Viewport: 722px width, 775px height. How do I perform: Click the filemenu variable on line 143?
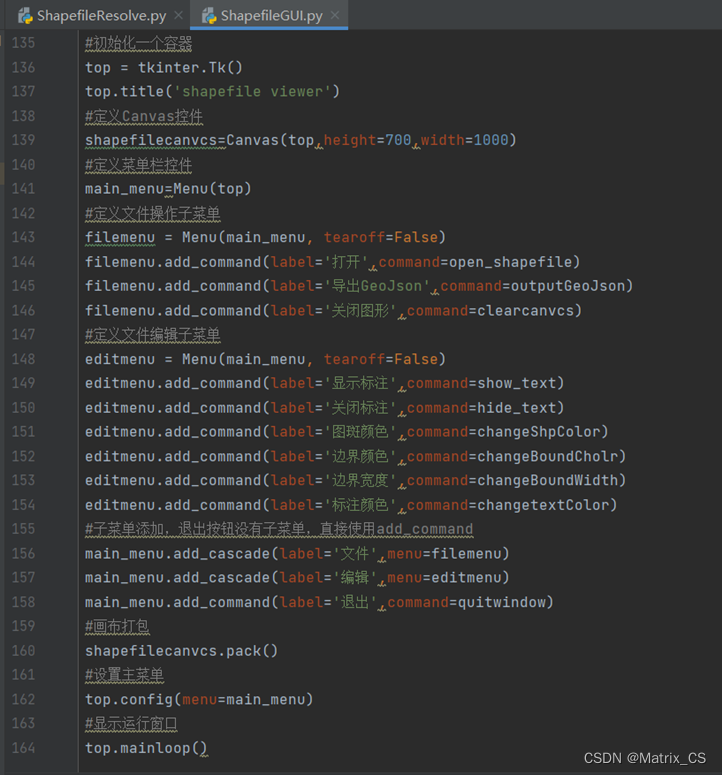pyautogui.click(x=120, y=238)
